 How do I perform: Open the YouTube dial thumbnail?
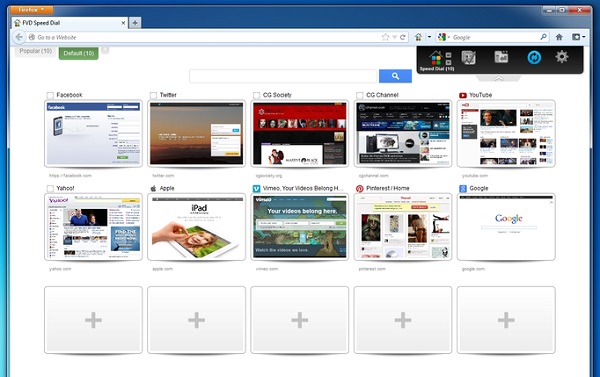click(506, 134)
